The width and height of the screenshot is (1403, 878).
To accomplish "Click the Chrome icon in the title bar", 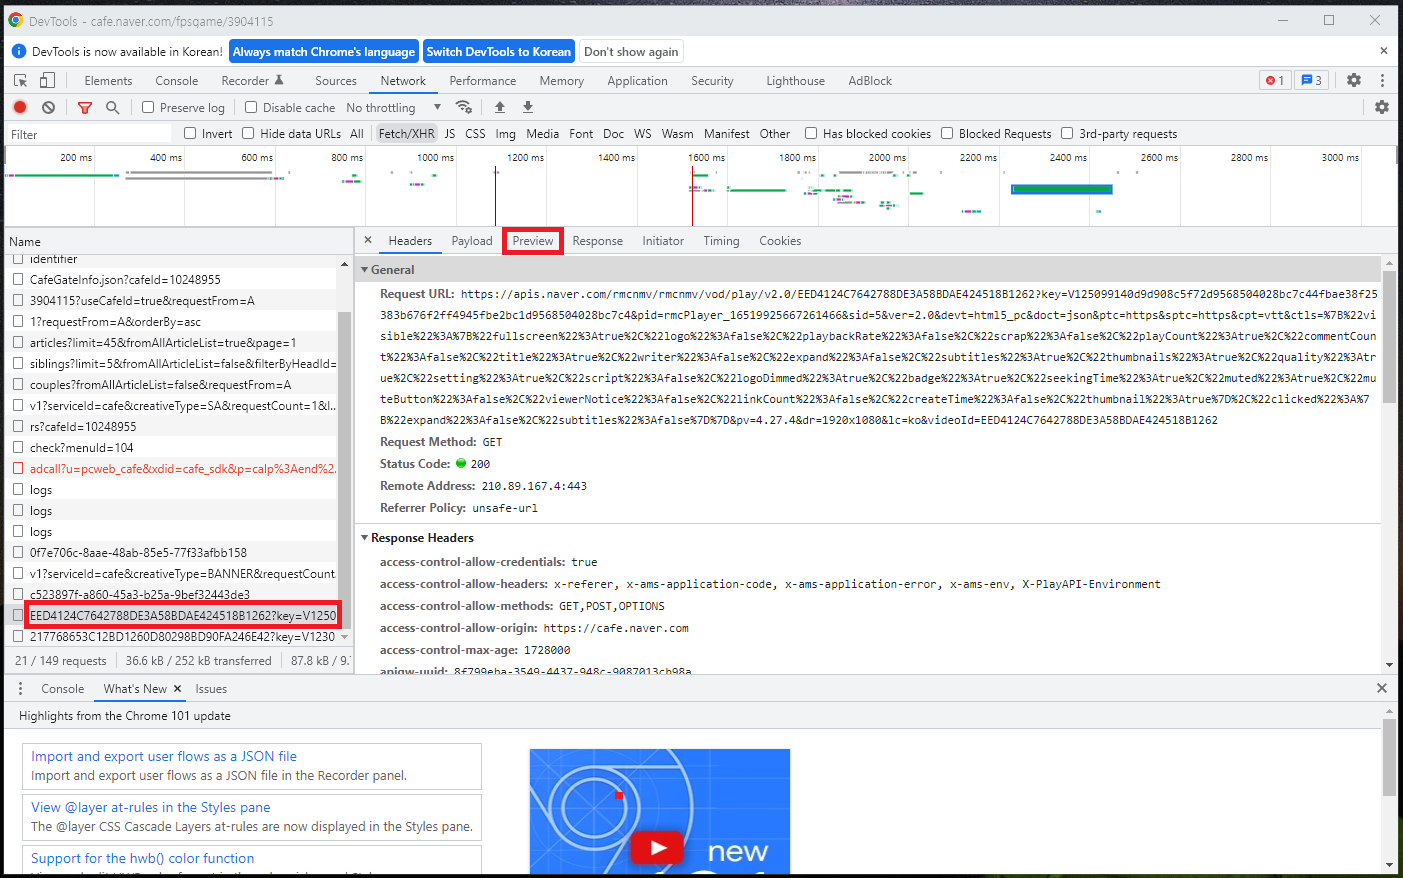I will pos(16,20).
